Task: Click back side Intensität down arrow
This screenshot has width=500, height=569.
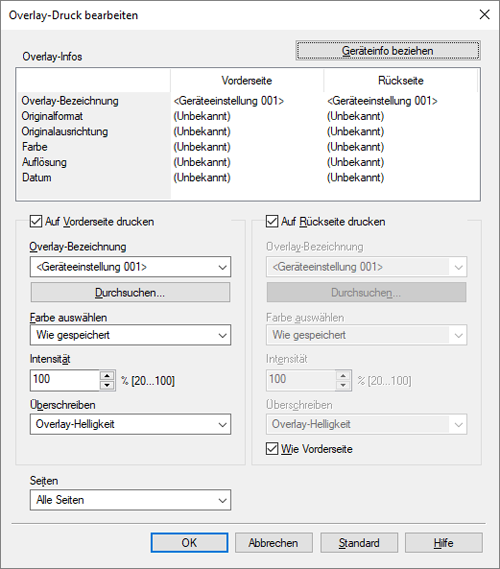Action: click(x=343, y=385)
